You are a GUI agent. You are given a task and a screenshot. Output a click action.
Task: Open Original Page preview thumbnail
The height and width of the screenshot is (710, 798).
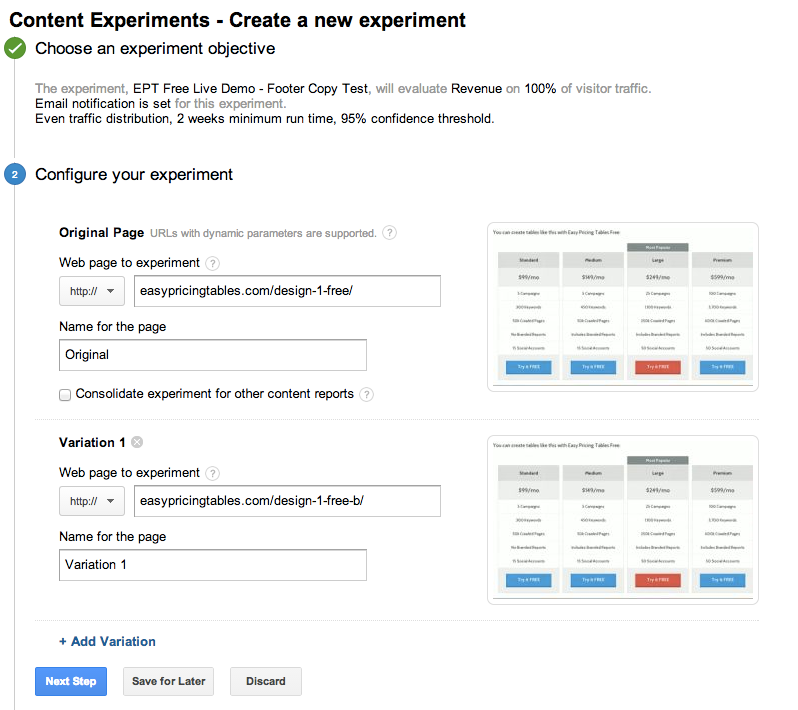[x=622, y=307]
